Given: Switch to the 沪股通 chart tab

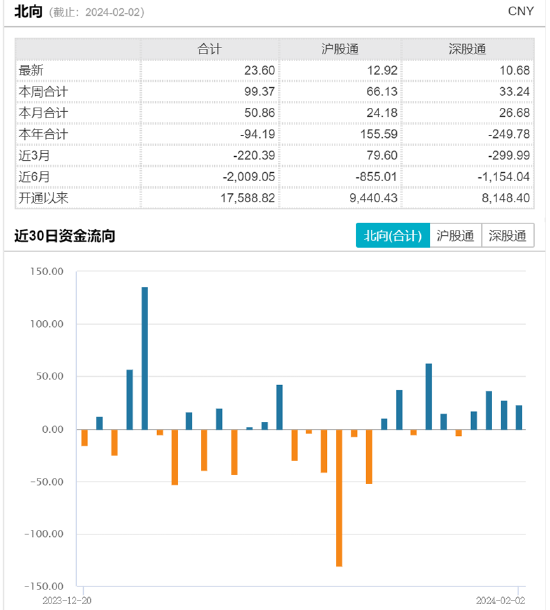Looking at the screenshot, I should coord(455,235).
